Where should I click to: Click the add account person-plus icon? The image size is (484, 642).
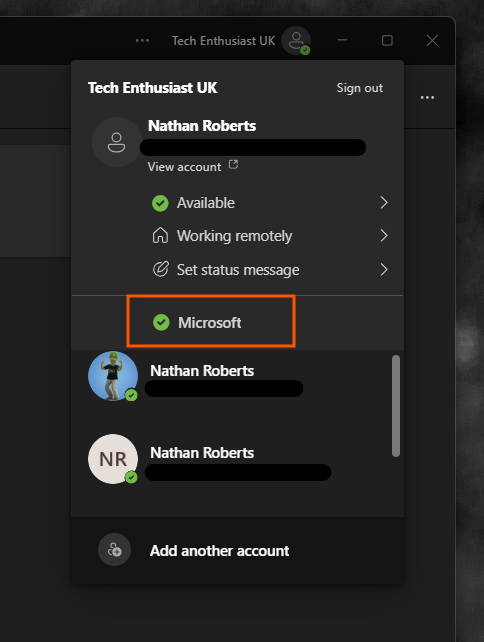click(115, 550)
